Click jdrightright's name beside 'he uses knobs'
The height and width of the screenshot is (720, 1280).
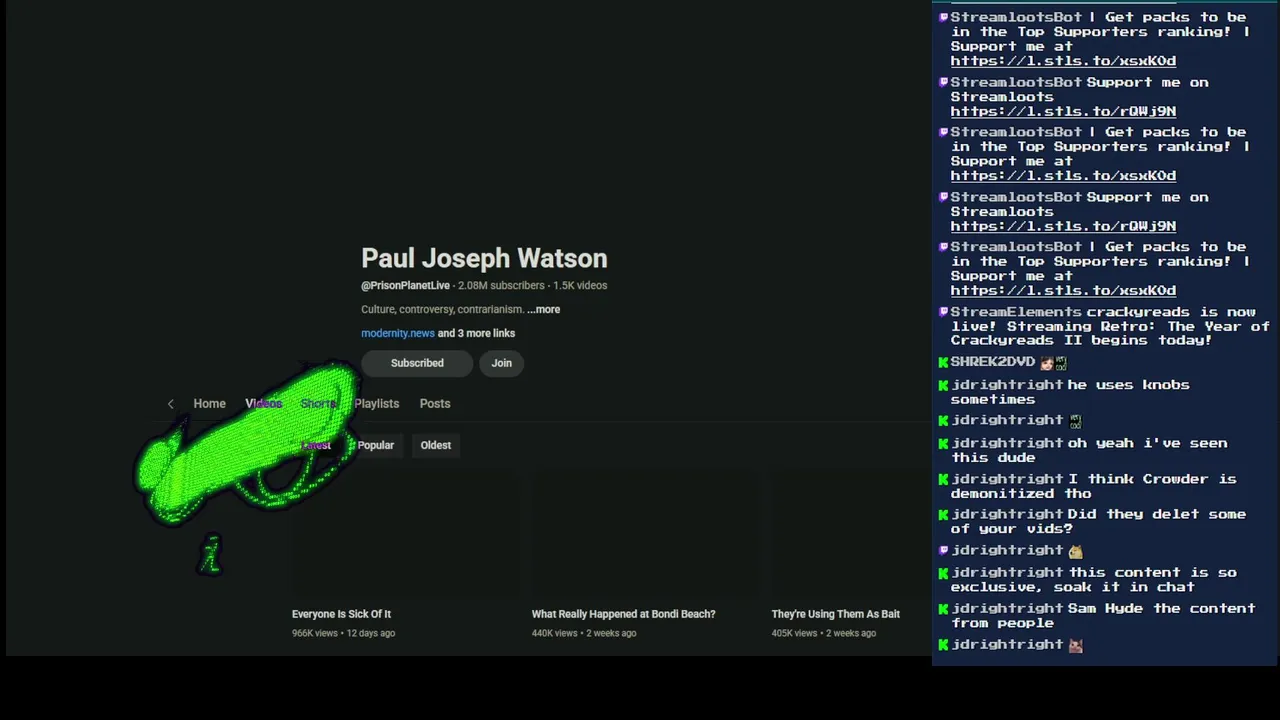pyautogui.click(x=1007, y=385)
